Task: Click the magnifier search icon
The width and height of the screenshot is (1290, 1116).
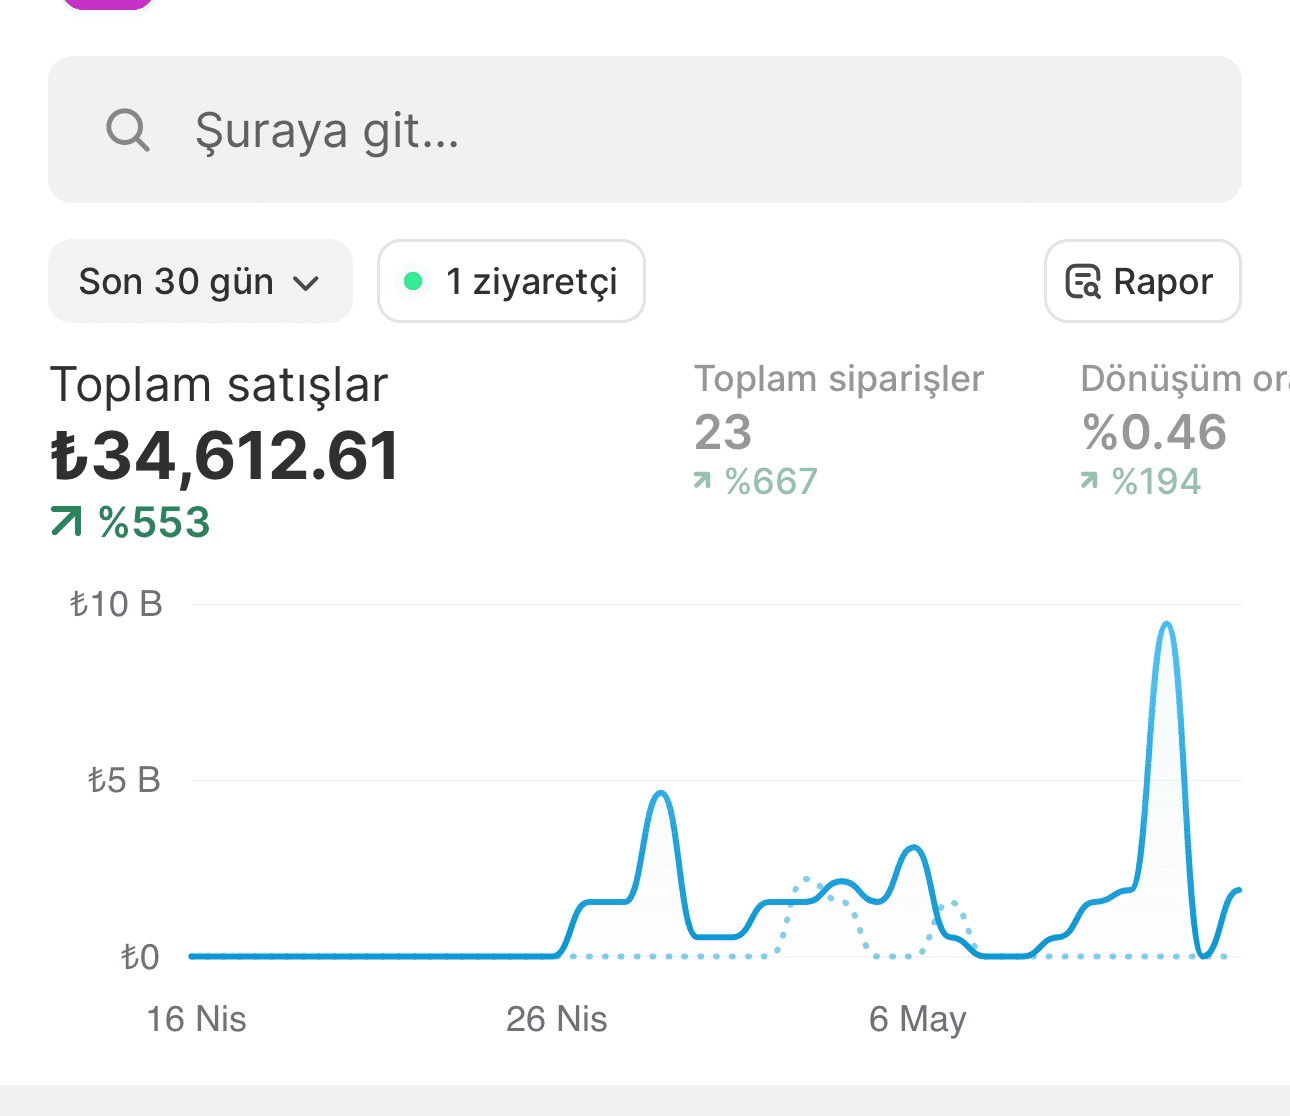Action: coord(128,130)
